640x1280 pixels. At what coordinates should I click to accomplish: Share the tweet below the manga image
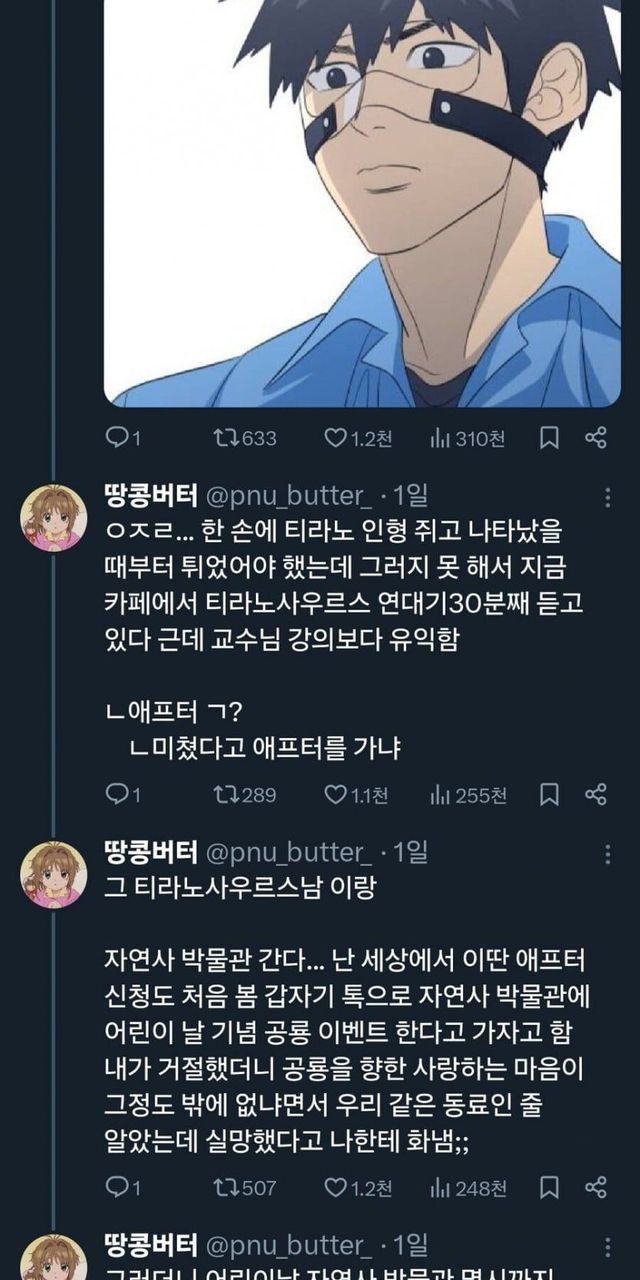coord(595,438)
